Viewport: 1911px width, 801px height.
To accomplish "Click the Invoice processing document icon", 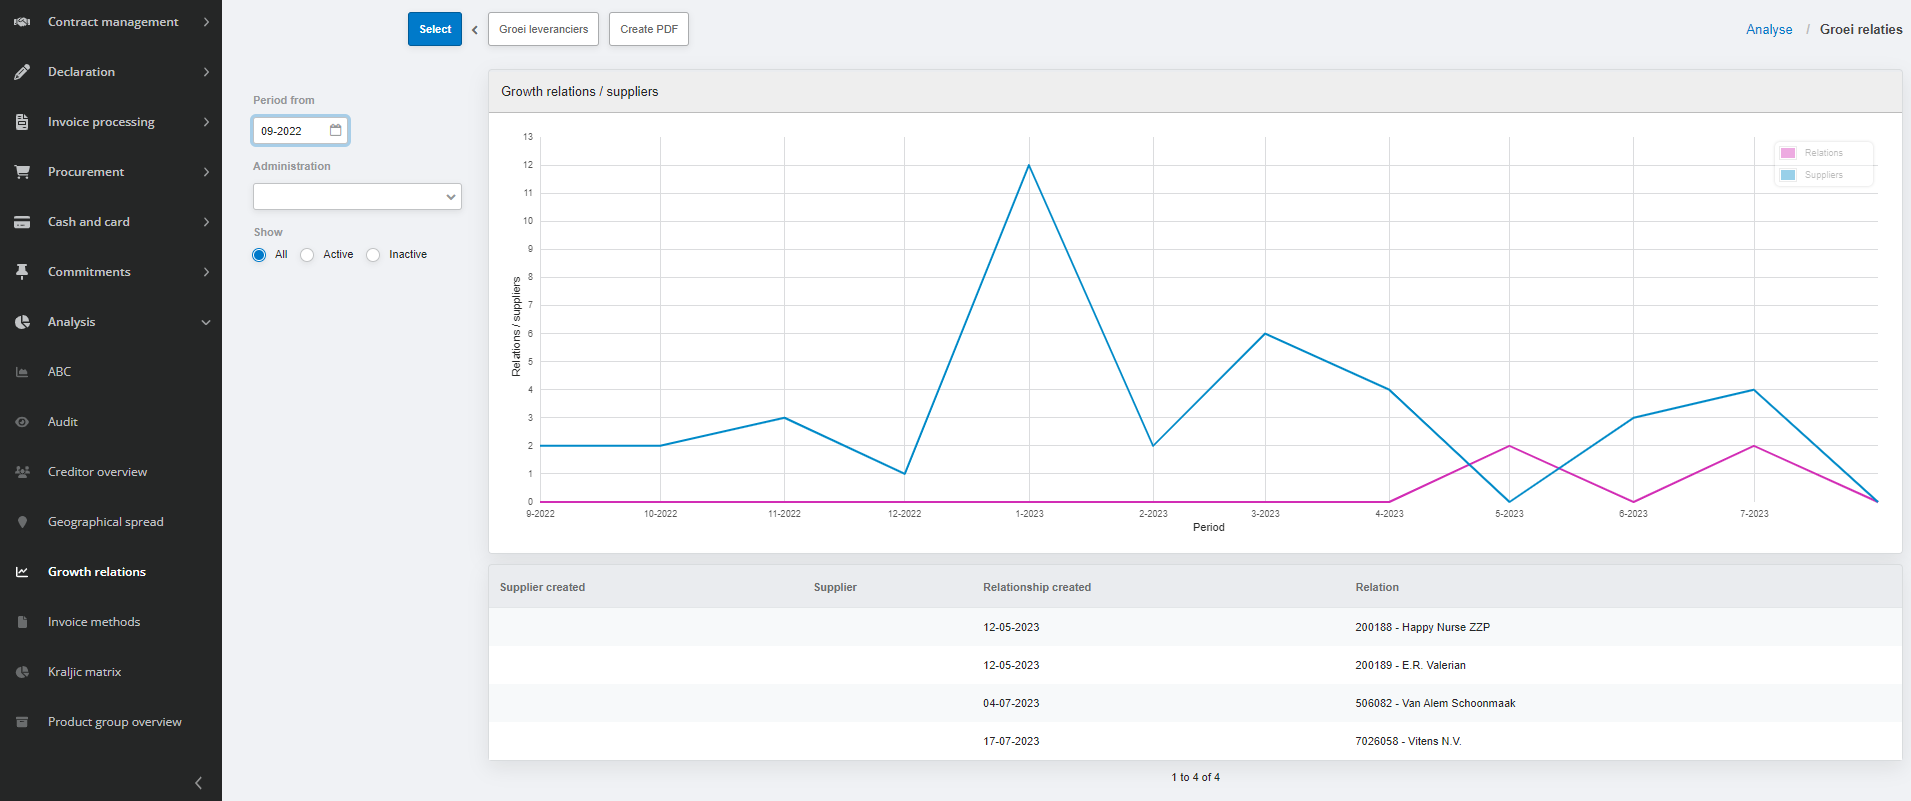I will pyautogui.click(x=22, y=122).
